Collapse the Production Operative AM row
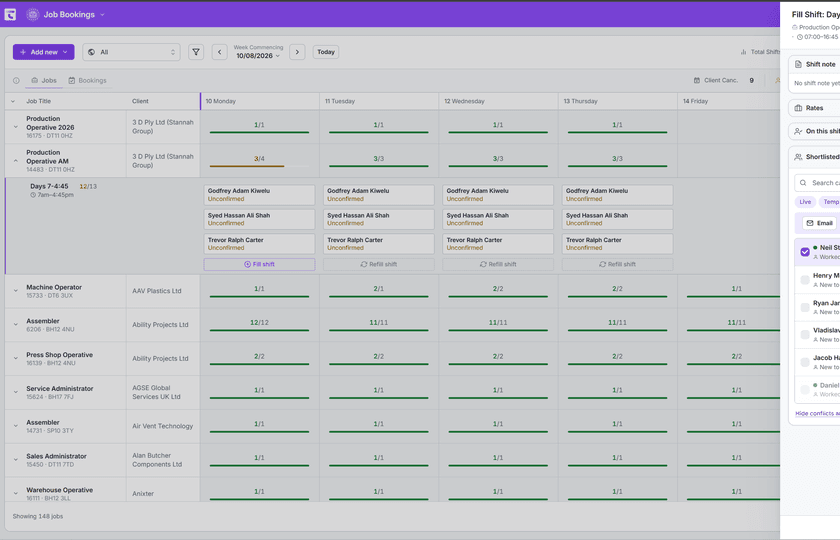Screen dimensions: 840x540 click(16, 161)
